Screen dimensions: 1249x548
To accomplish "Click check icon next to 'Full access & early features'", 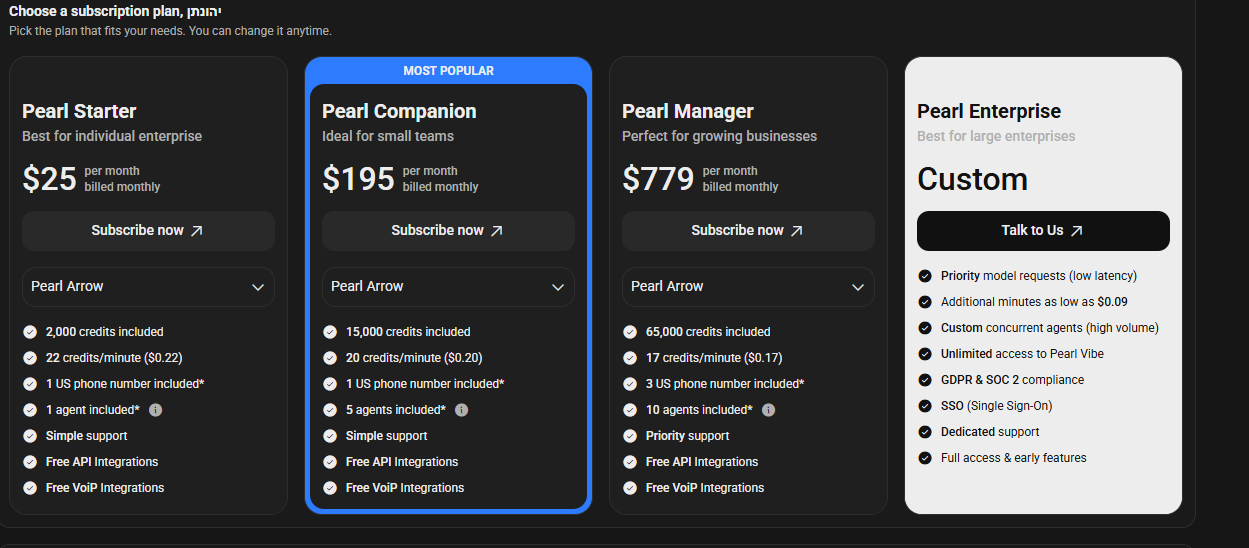I will tap(925, 458).
